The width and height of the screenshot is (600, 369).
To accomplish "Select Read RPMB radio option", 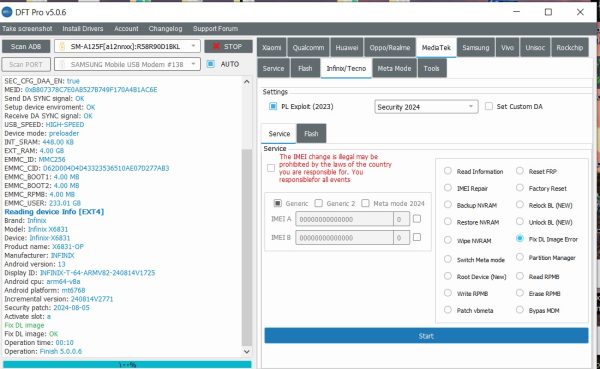I will pyautogui.click(x=519, y=276).
